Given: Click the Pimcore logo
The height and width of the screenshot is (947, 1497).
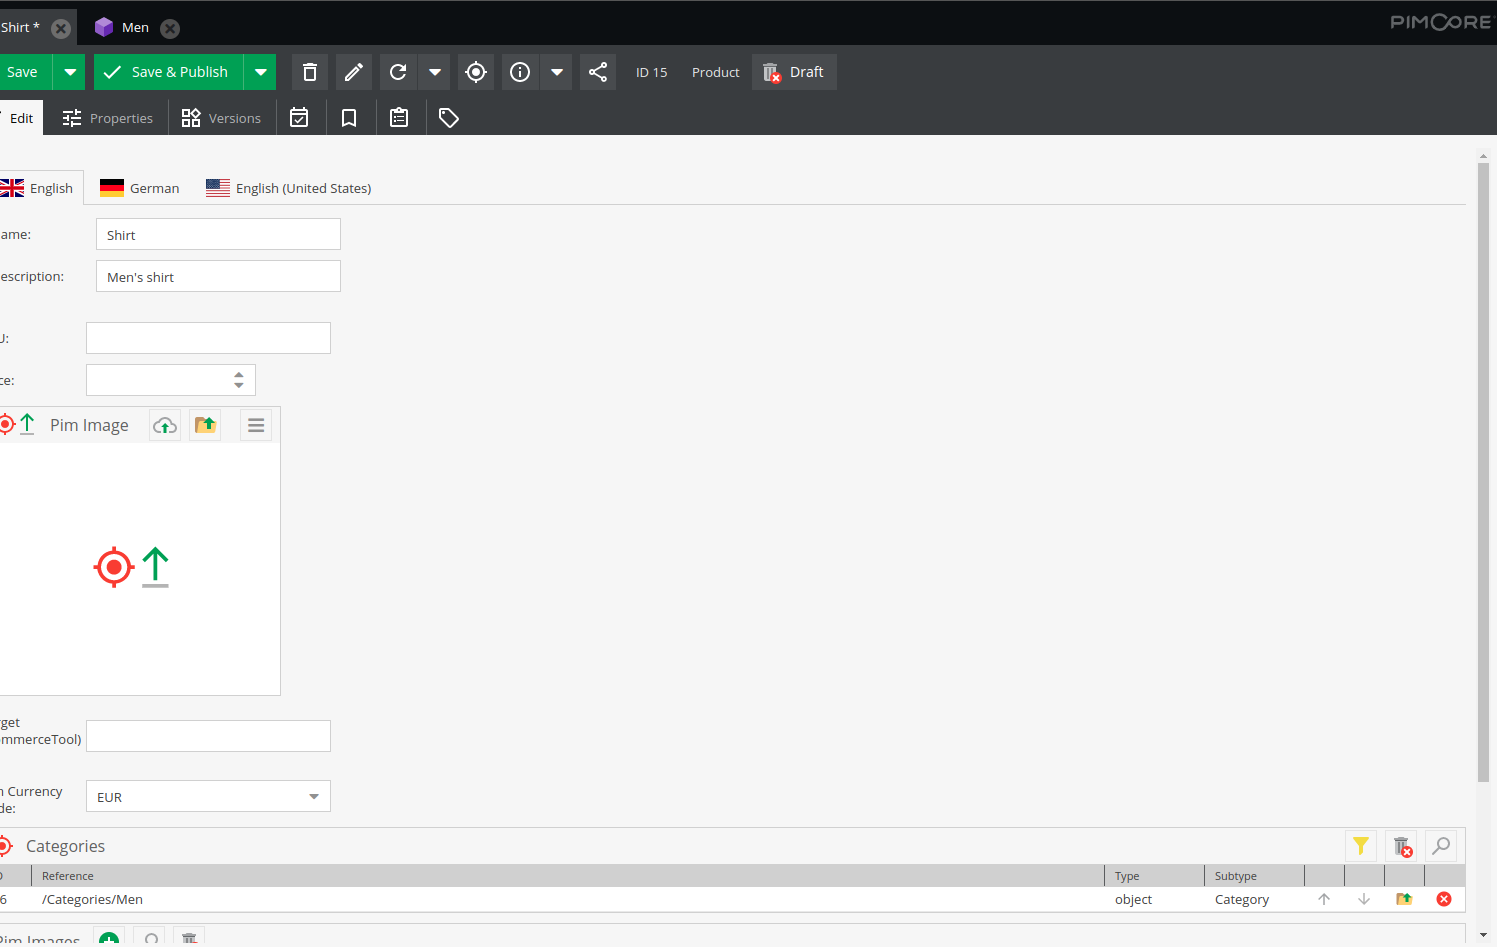Looking at the screenshot, I should tap(1440, 22).
